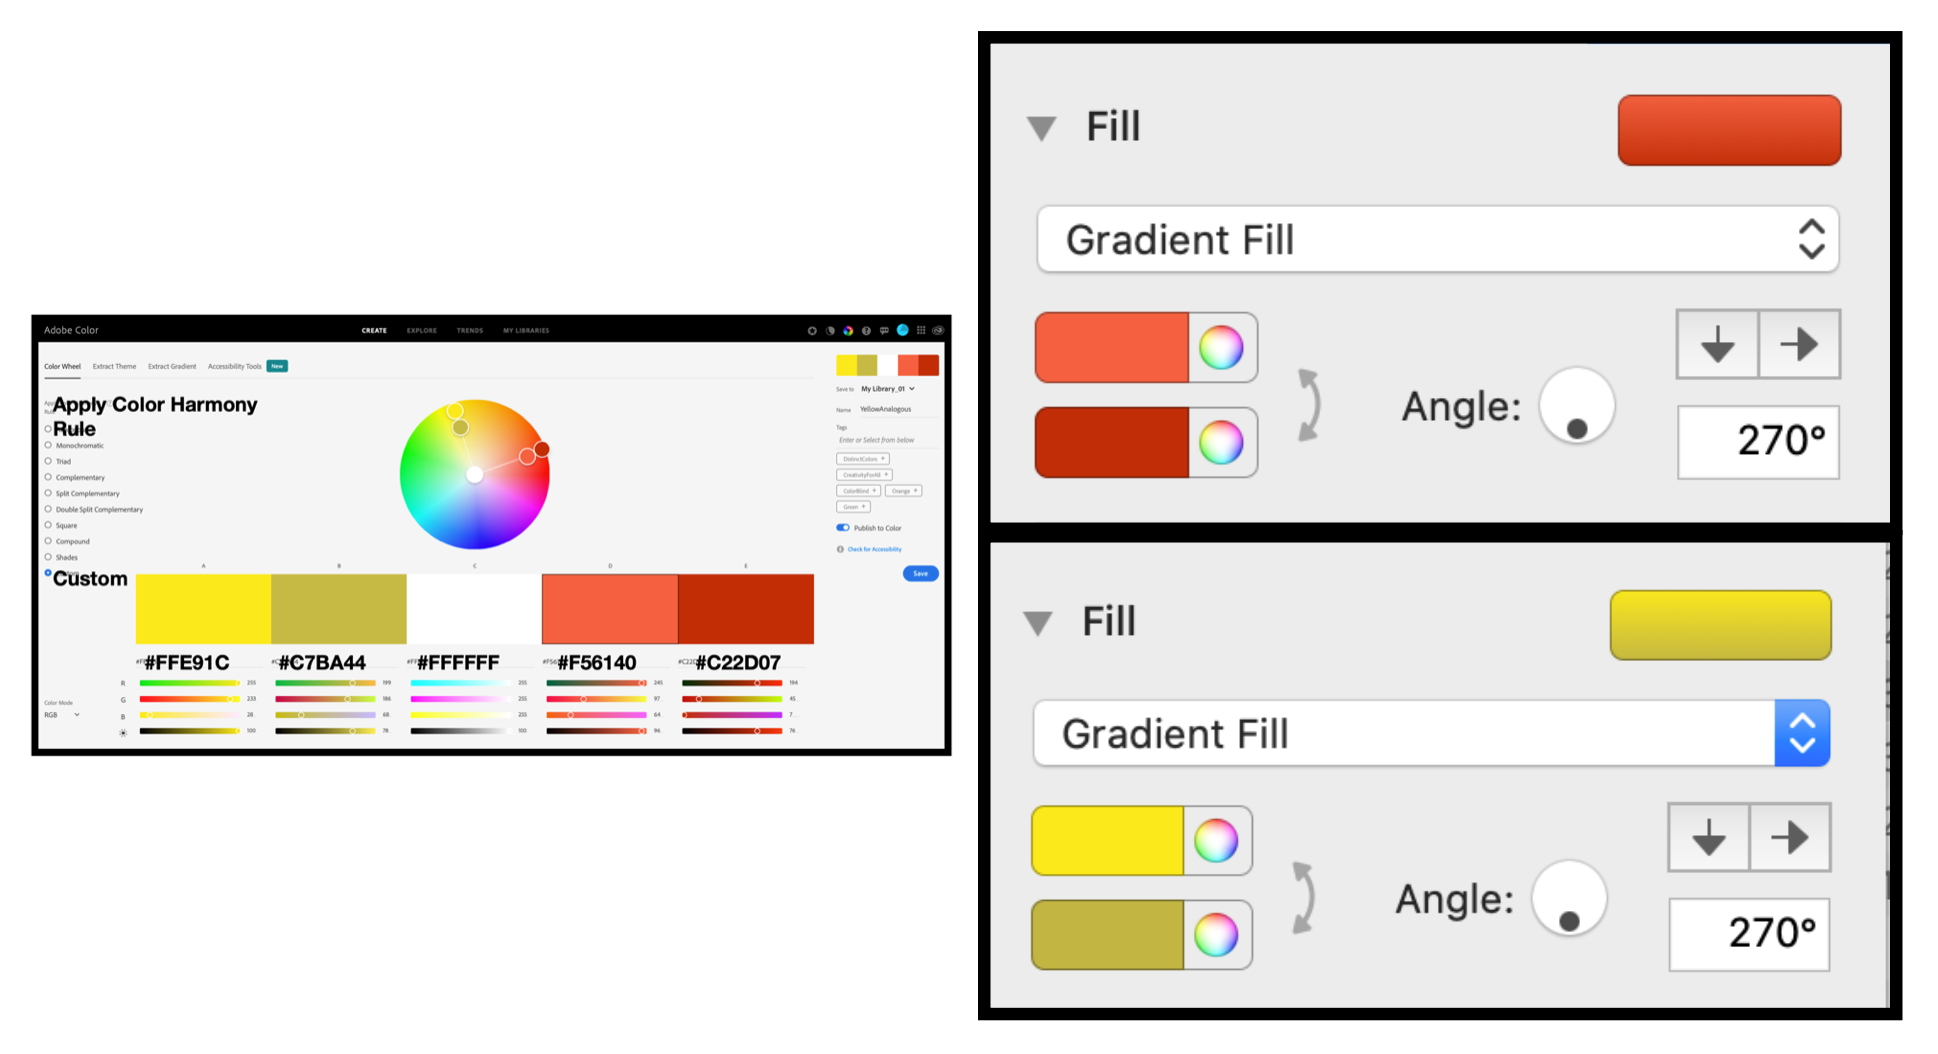Click the vertical gradient direction arrow icon
1938x1054 pixels.
1717,344
